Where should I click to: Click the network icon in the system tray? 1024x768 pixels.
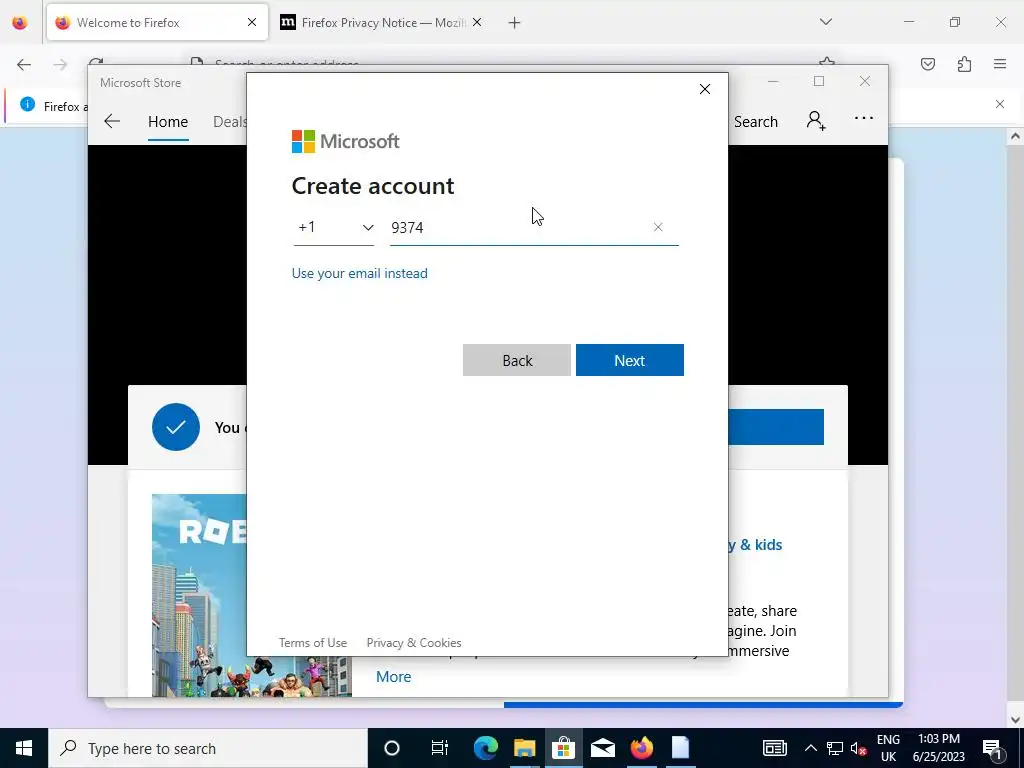point(835,748)
